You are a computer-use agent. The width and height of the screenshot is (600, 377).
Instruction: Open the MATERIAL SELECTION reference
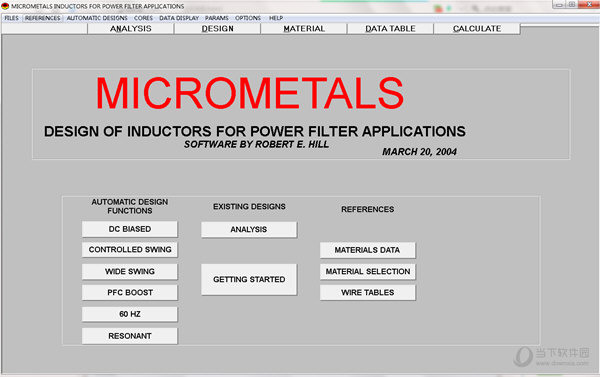(368, 271)
